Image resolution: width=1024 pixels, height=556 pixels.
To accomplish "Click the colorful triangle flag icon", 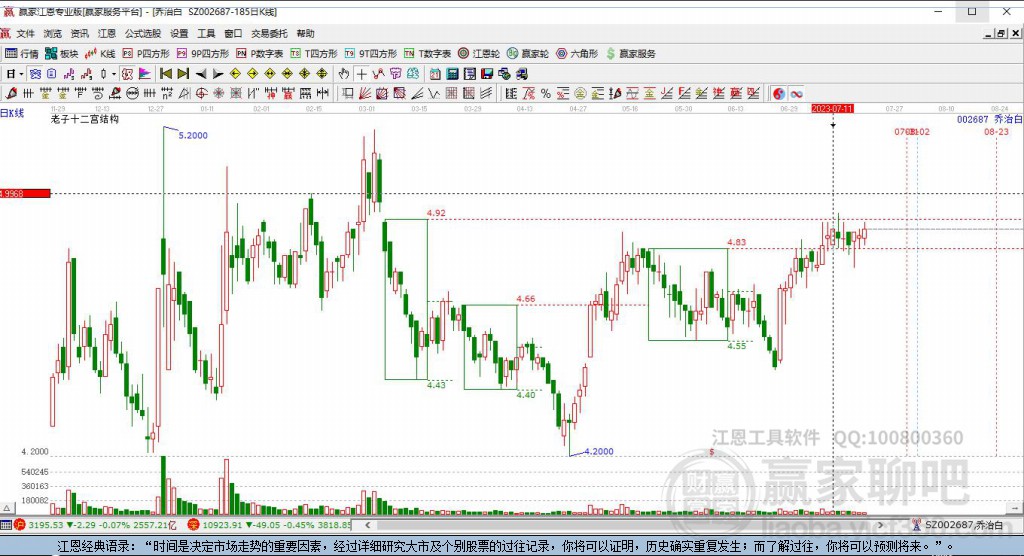I will click(x=144, y=74).
